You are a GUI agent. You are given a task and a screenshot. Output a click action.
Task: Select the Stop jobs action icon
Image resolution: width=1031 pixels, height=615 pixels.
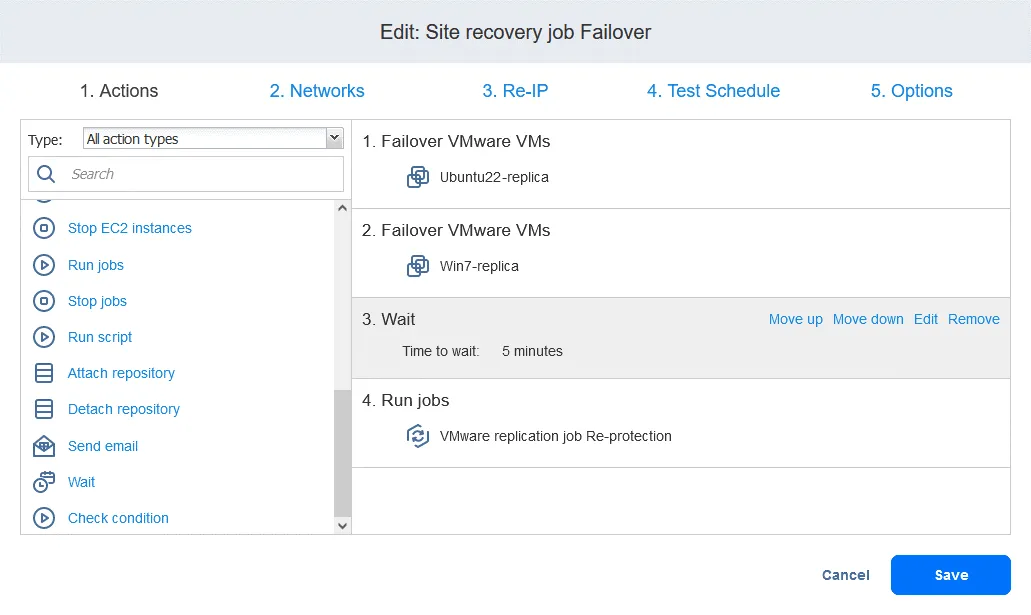(43, 301)
